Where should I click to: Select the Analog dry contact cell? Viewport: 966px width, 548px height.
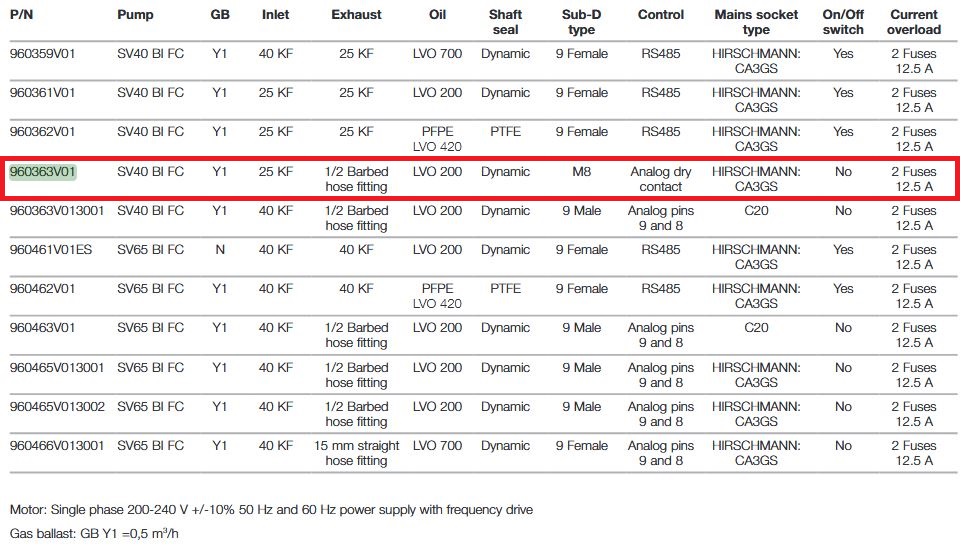tap(661, 179)
